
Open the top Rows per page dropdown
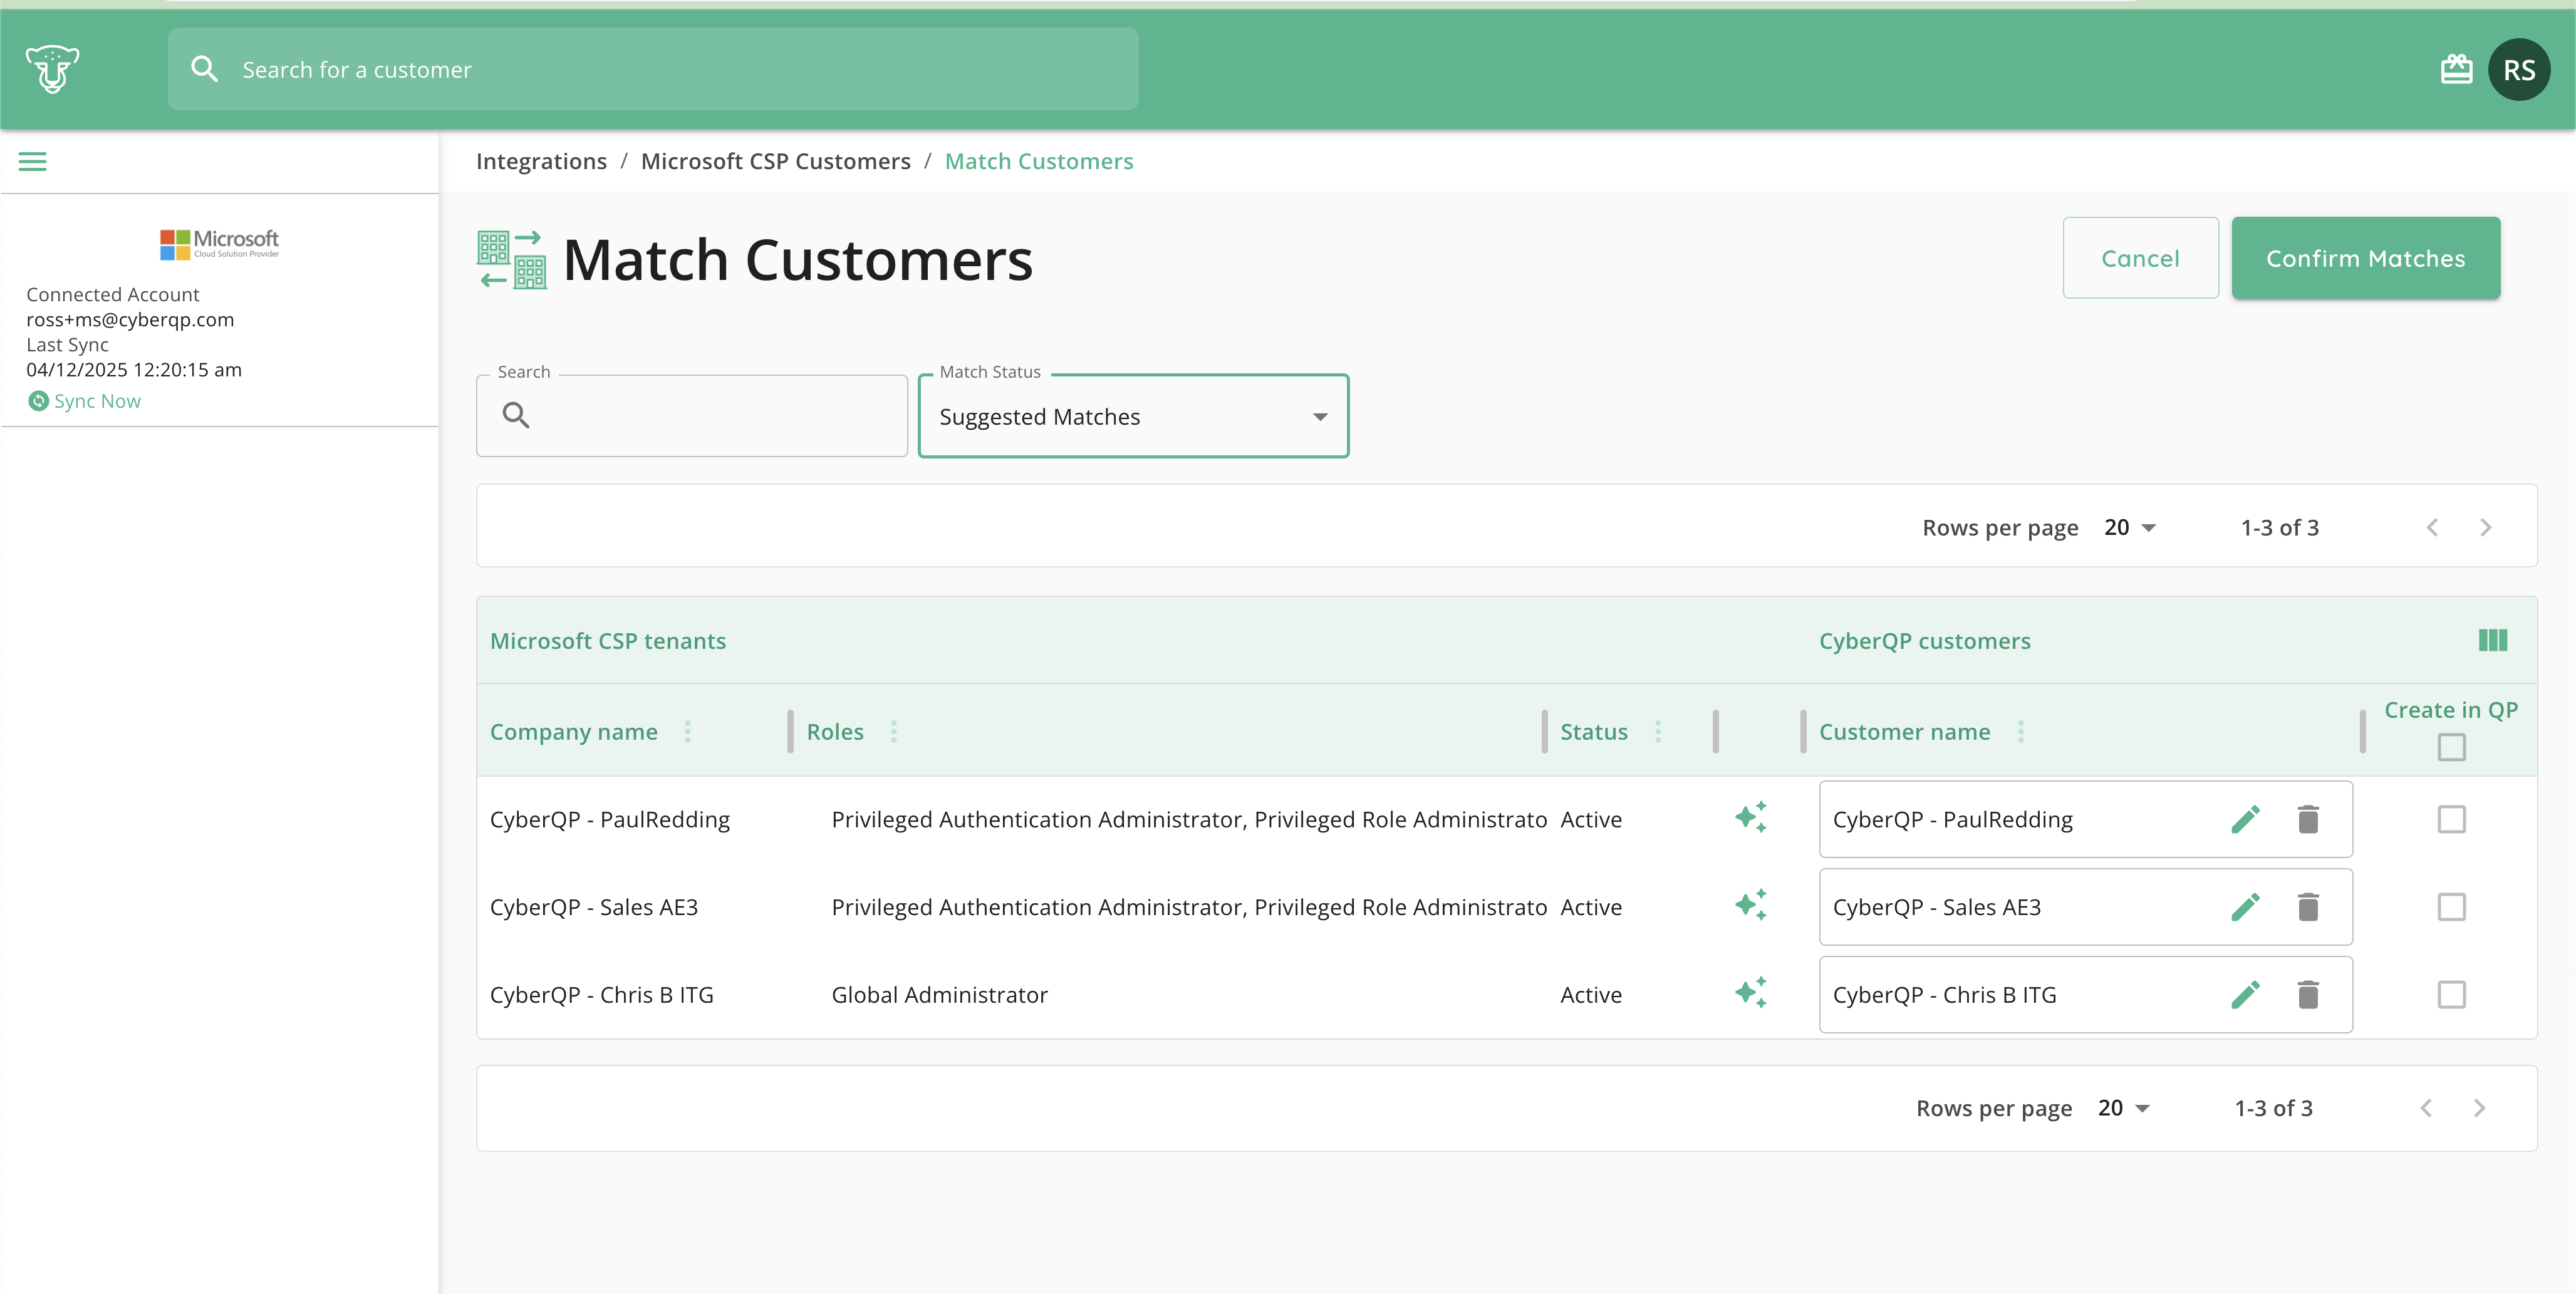click(x=2129, y=527)
